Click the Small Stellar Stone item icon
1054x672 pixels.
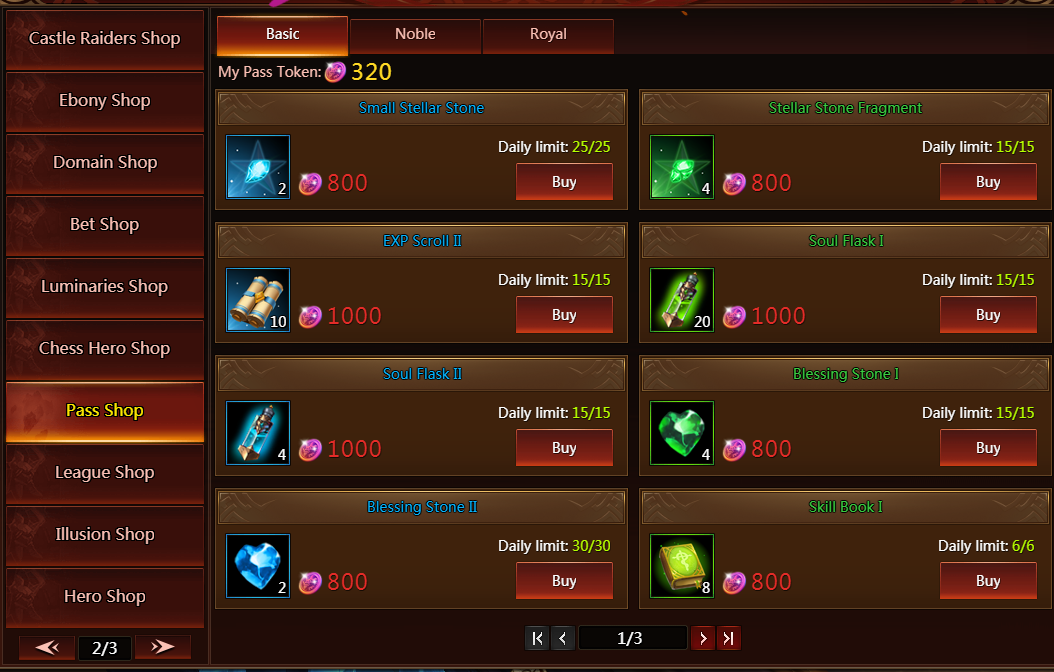(x=258, y=167)
